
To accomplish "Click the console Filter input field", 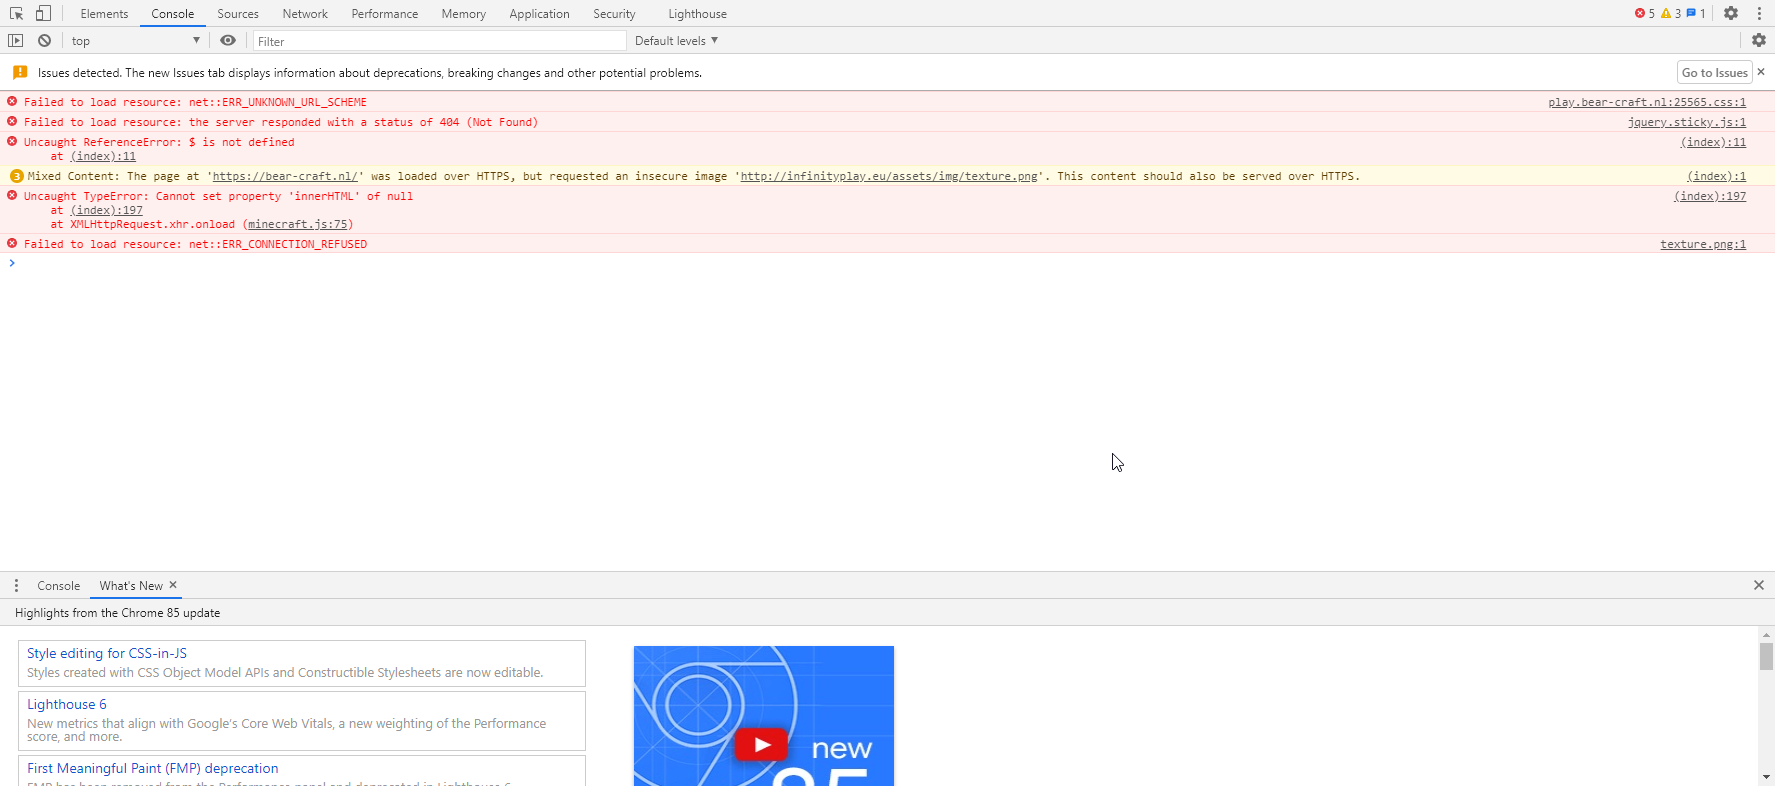I will 440,41.
